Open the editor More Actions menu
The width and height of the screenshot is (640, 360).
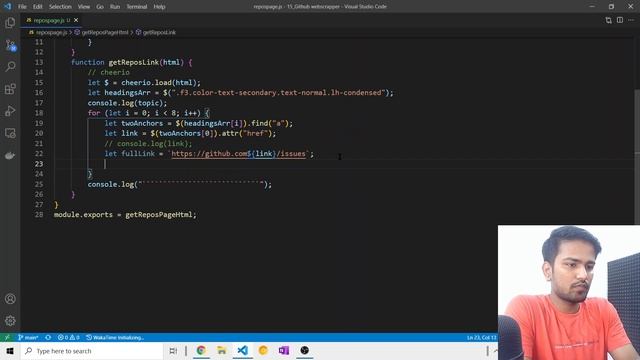[631, 20]
